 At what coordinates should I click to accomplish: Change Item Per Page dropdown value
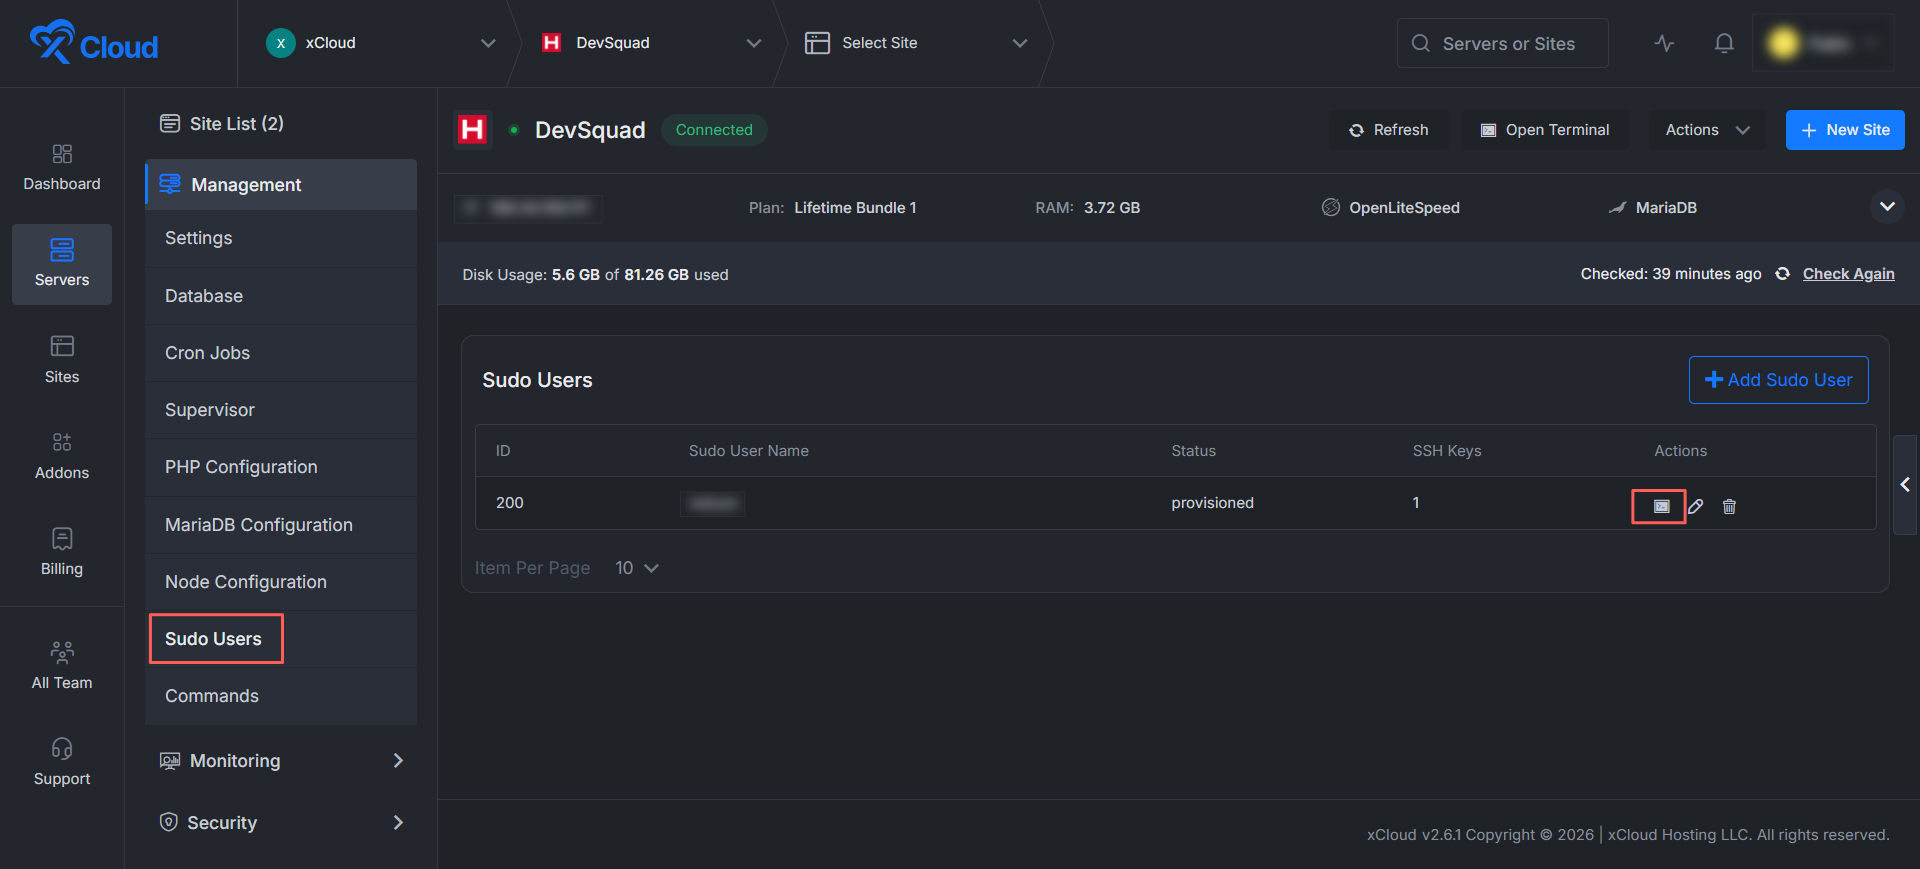tap(636, 568)
